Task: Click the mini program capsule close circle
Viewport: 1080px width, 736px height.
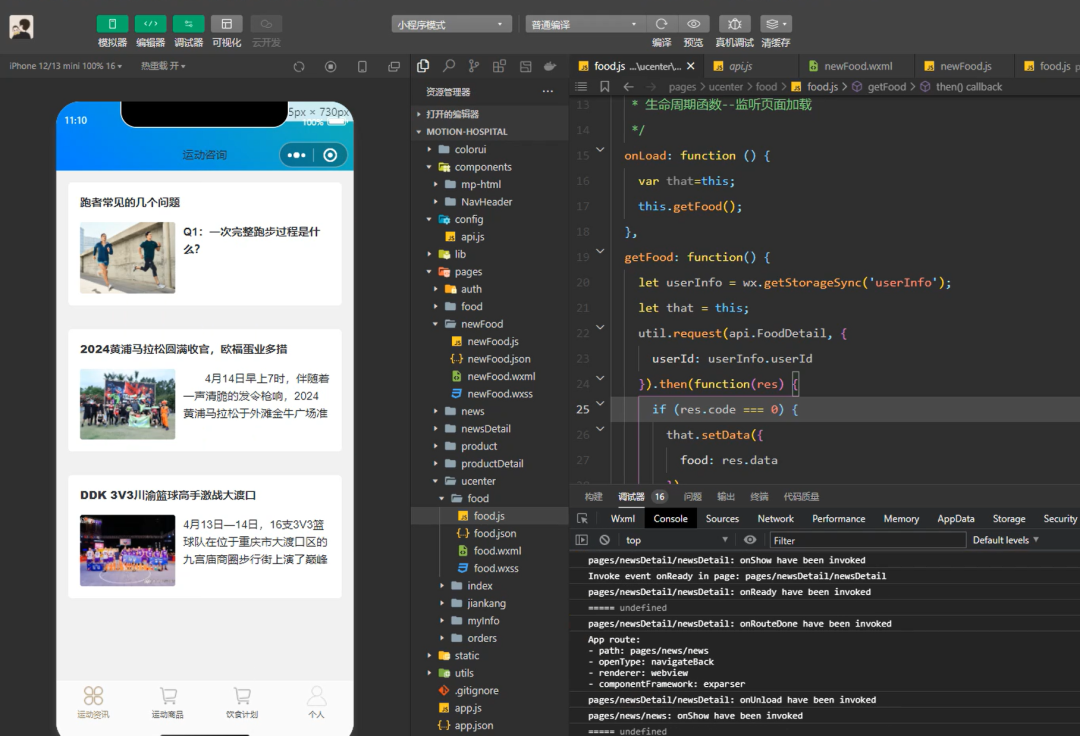Action: tap(330, 155)
